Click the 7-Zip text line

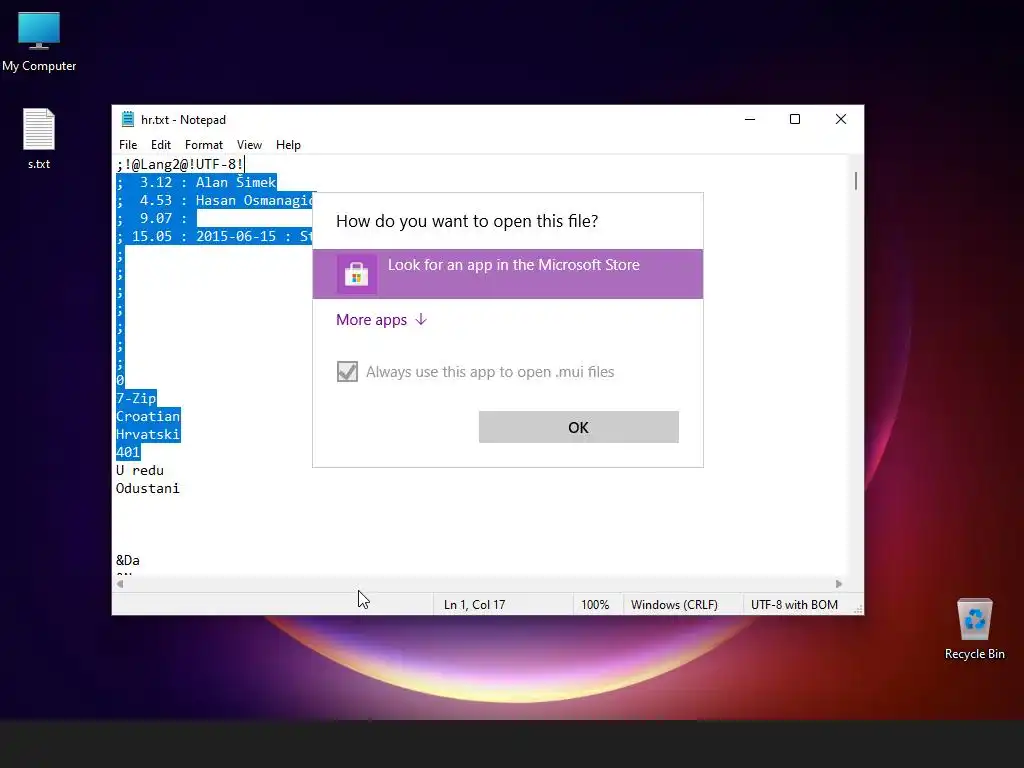coord(136,398)
